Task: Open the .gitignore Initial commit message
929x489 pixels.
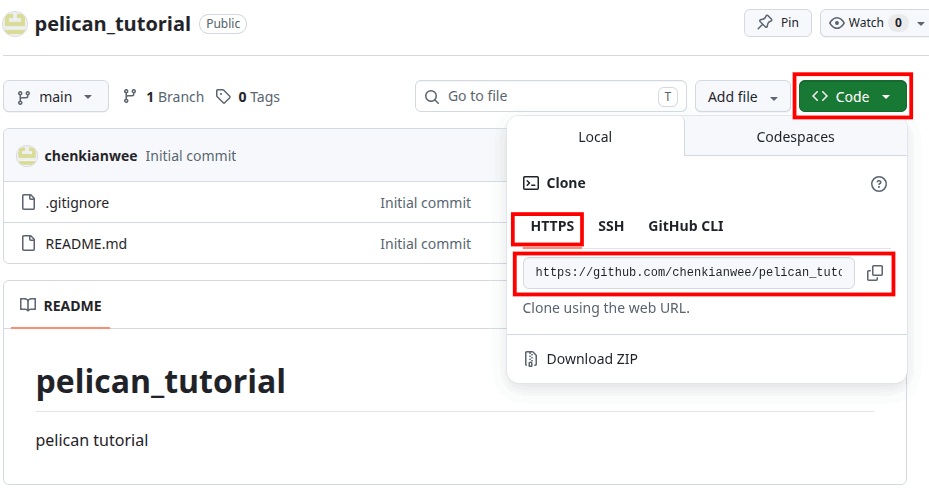Action: [425, 203]
